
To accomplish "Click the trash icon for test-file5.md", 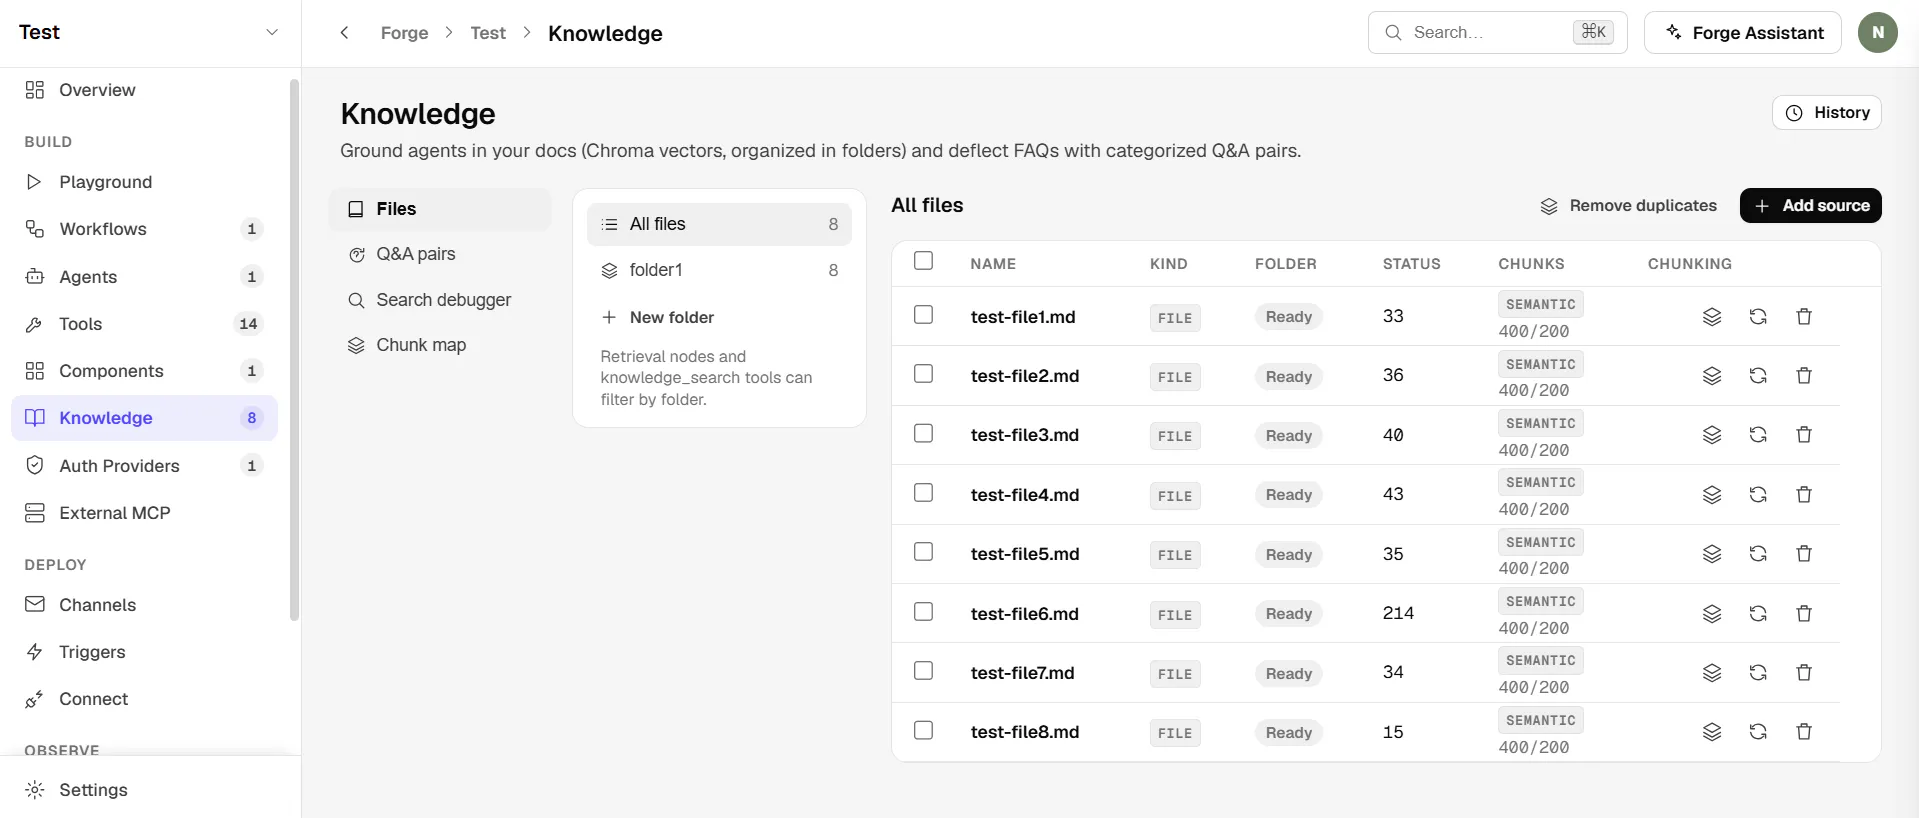I will [x=1804, y=554].
